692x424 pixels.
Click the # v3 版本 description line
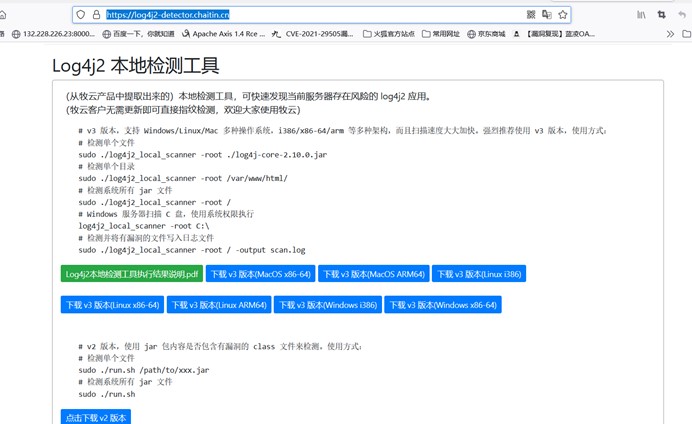pos(342,131)
